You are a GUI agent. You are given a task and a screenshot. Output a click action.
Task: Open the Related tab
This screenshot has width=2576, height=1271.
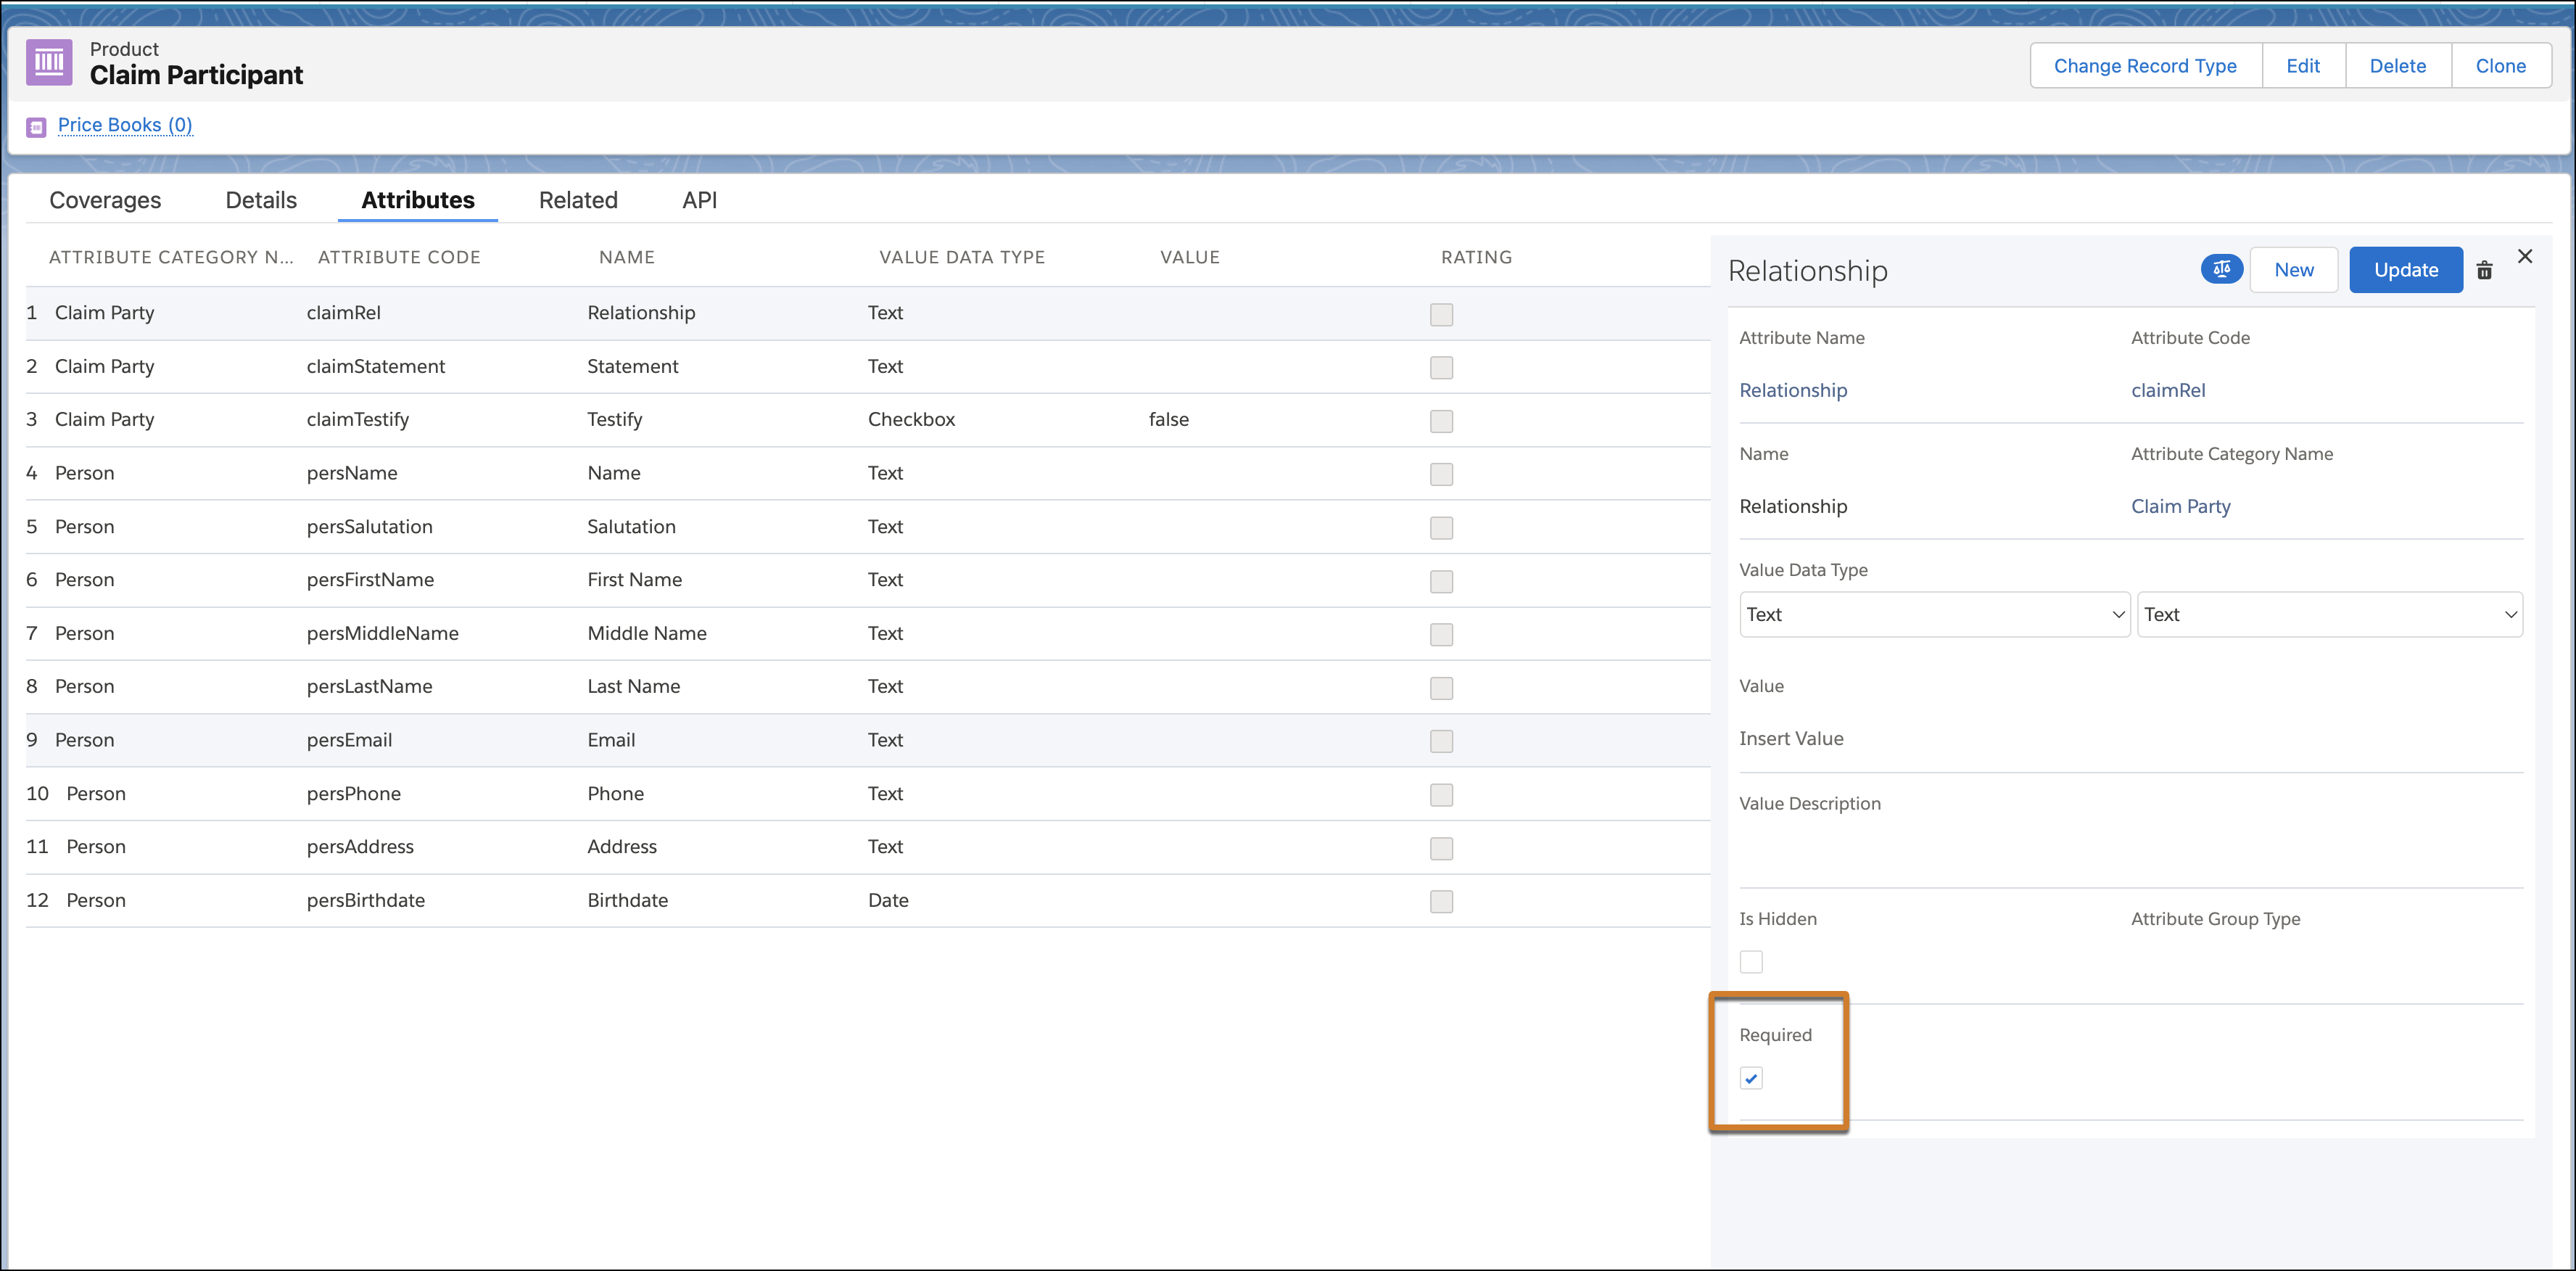(578, 200)
